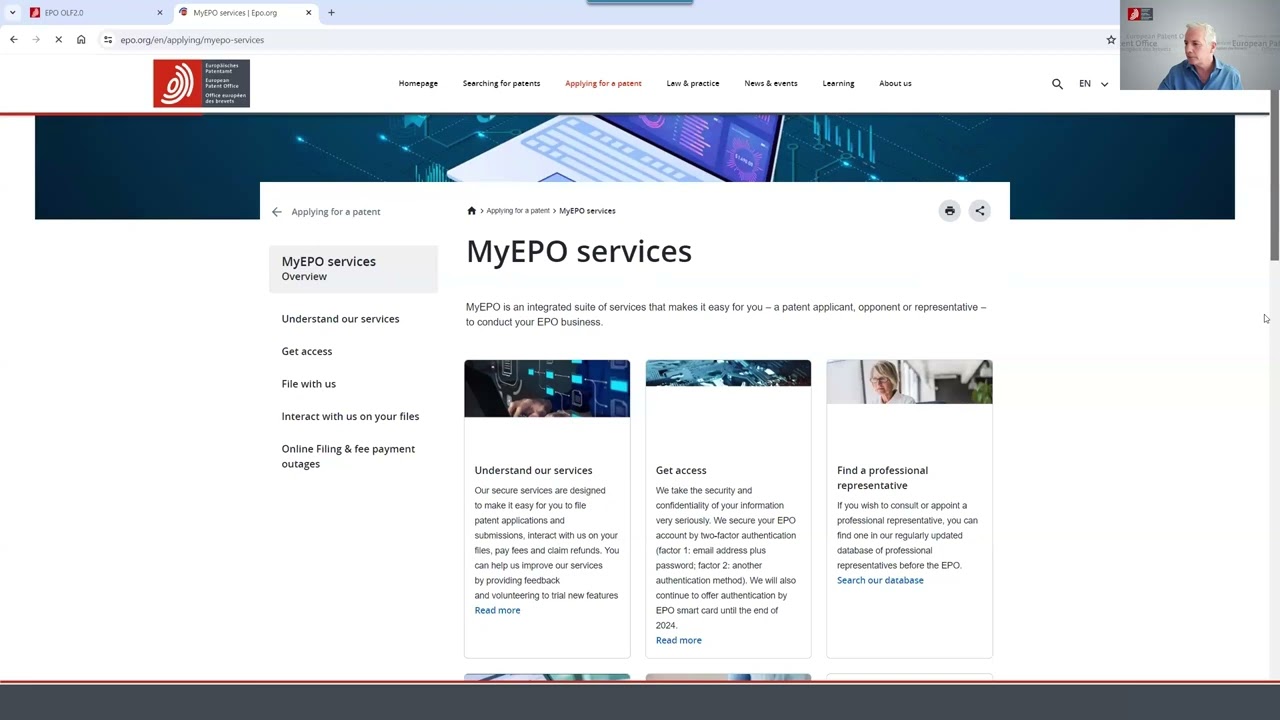Image resolution: width=1280 pixels, height=720 pixels.
Task: Open the EPO logo home link
Action: tap(201, 83)
